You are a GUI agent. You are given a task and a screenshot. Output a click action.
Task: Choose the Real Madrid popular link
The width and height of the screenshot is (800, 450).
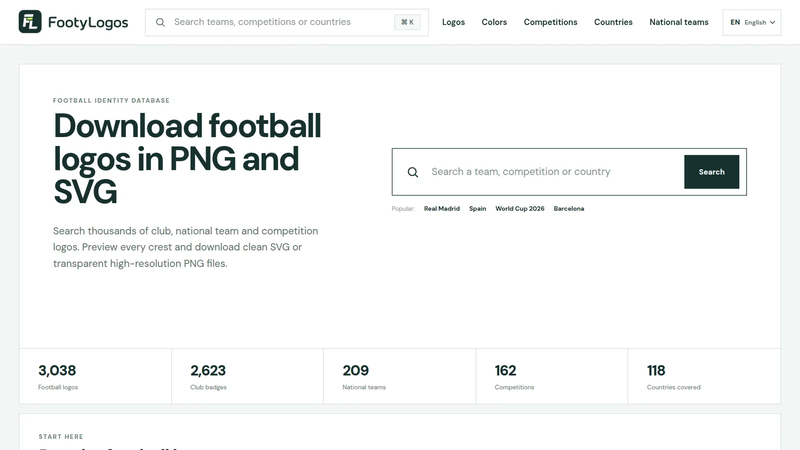(442, 209)
